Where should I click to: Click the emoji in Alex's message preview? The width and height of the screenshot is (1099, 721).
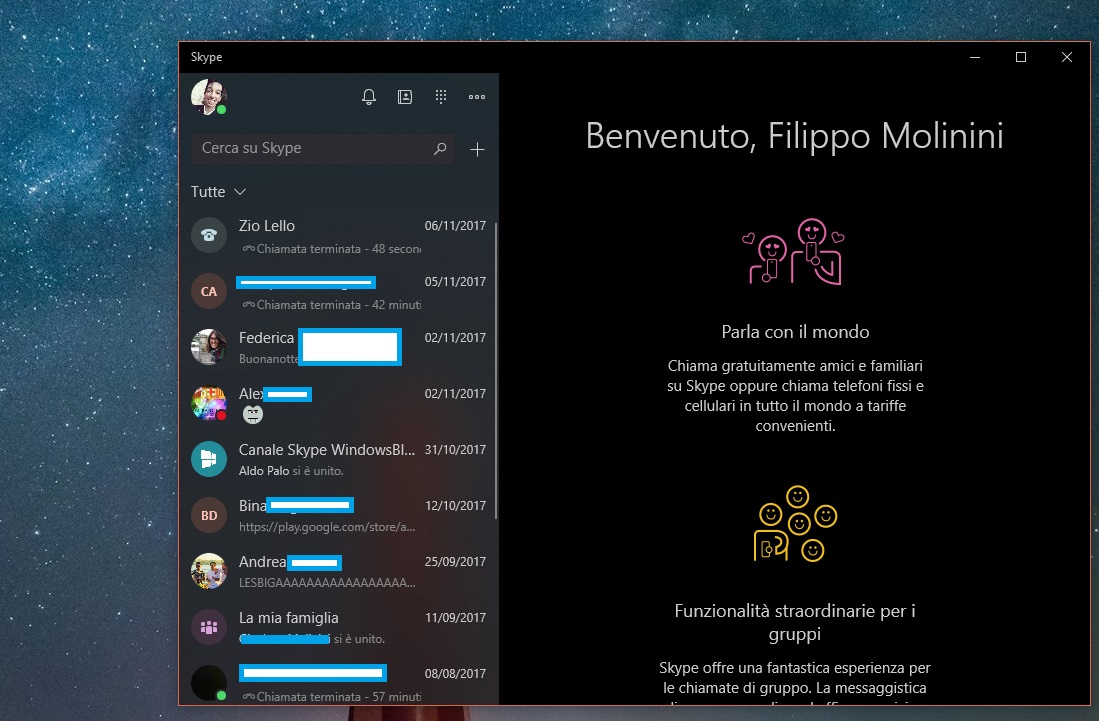[x=252, y=415]
